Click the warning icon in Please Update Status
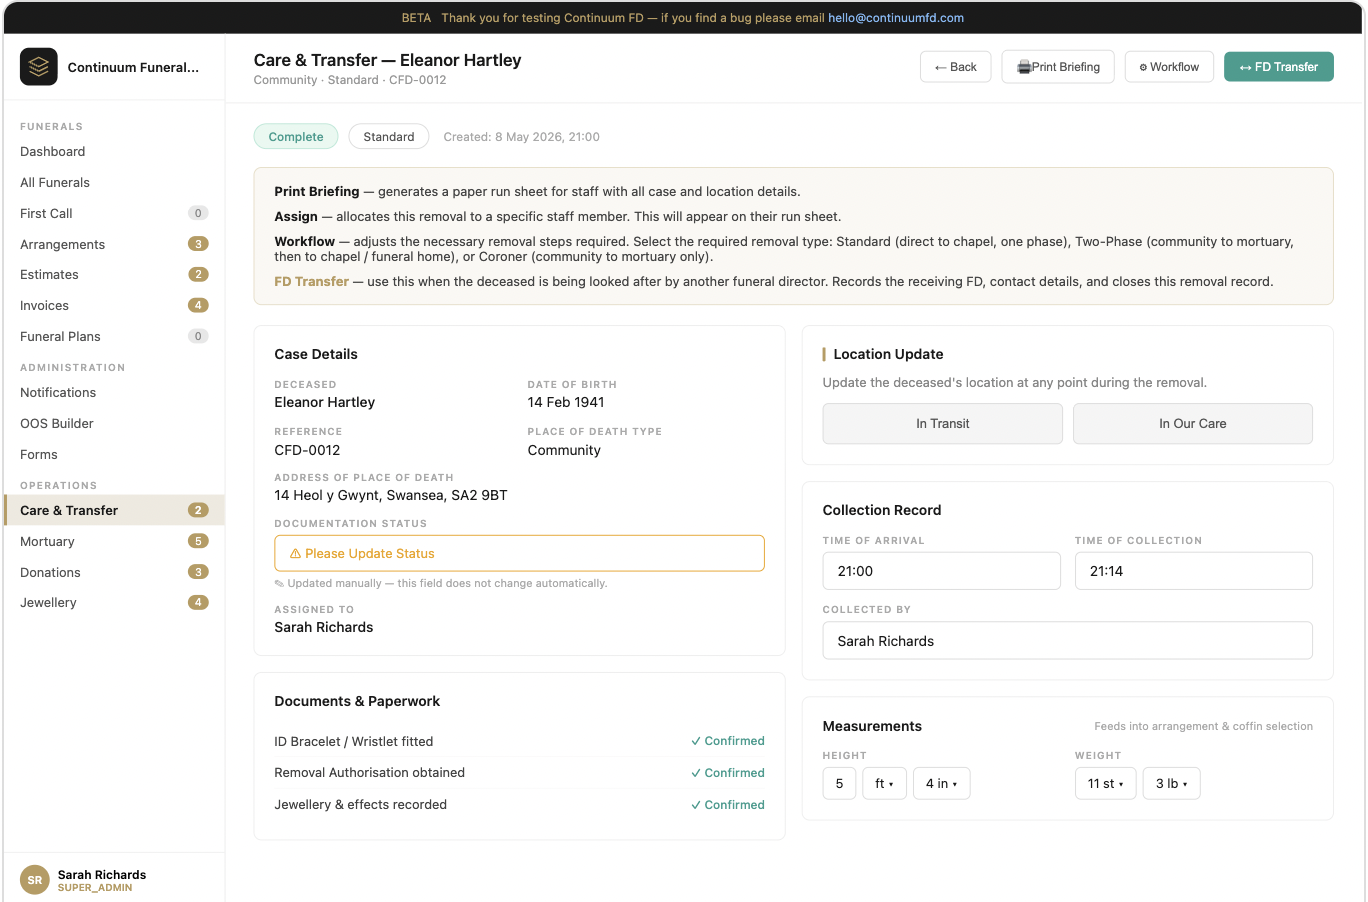This screenshot has width=1368, height=902. [295, 553]
